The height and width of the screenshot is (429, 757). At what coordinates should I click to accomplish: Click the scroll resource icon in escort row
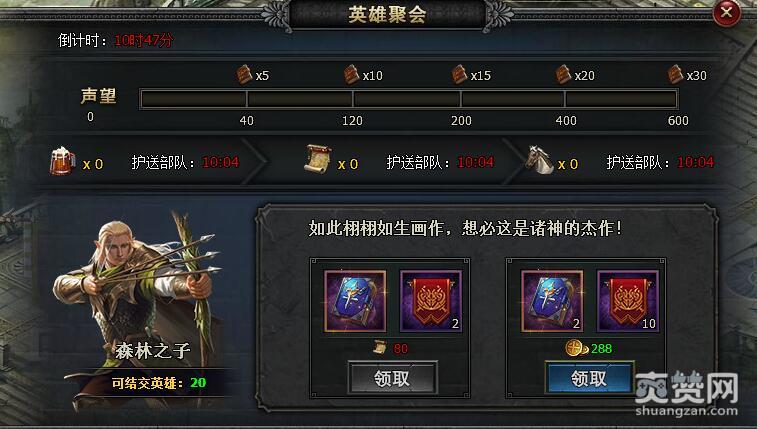coord(318,159)
